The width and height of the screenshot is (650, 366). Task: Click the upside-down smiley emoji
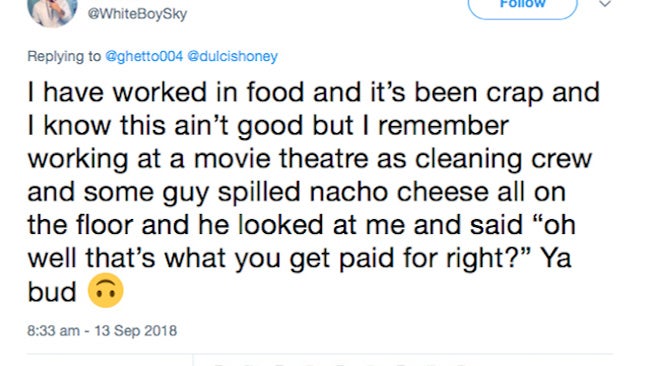coord(106,291)
